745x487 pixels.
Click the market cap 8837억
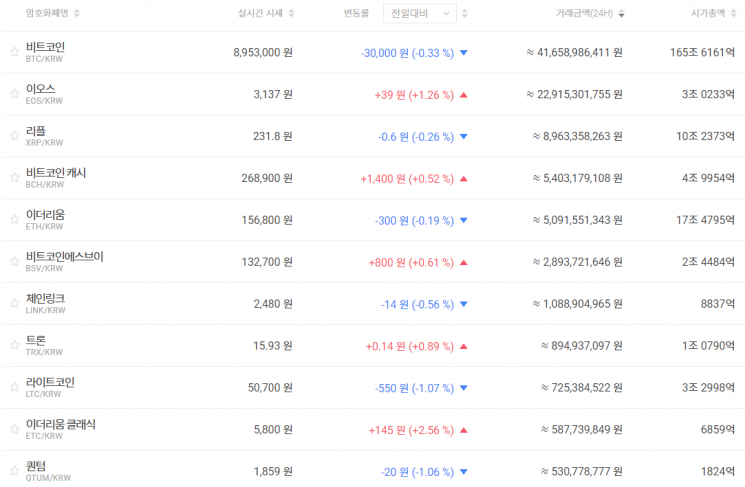click(x=718, y=304)
